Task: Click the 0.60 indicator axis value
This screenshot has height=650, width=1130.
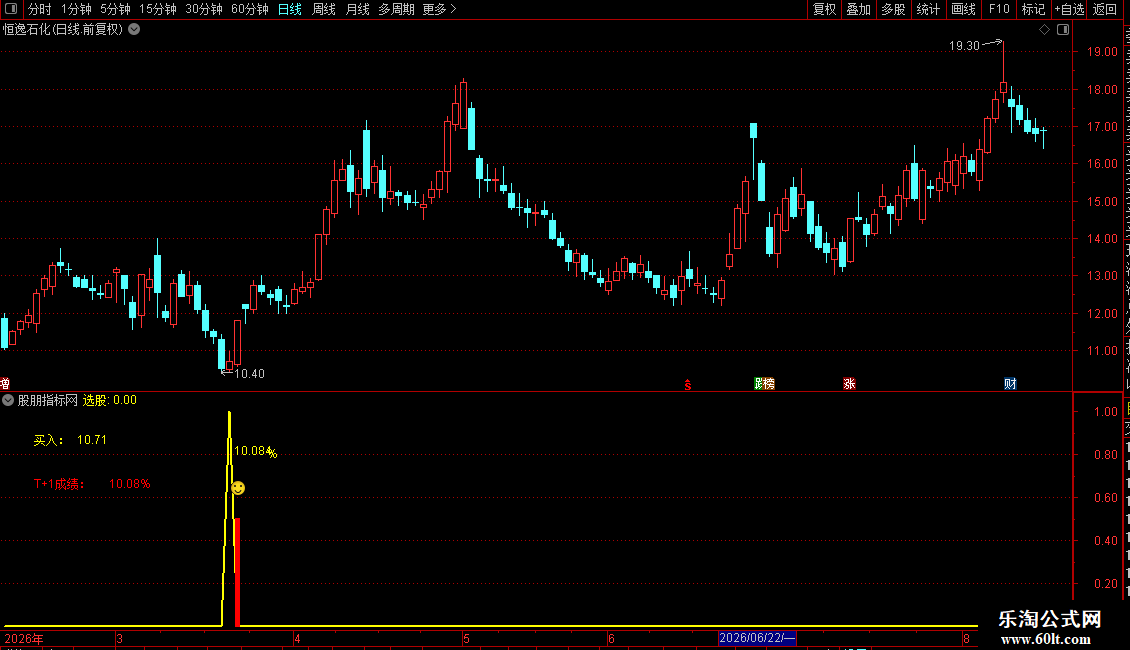Action: 1105,498
